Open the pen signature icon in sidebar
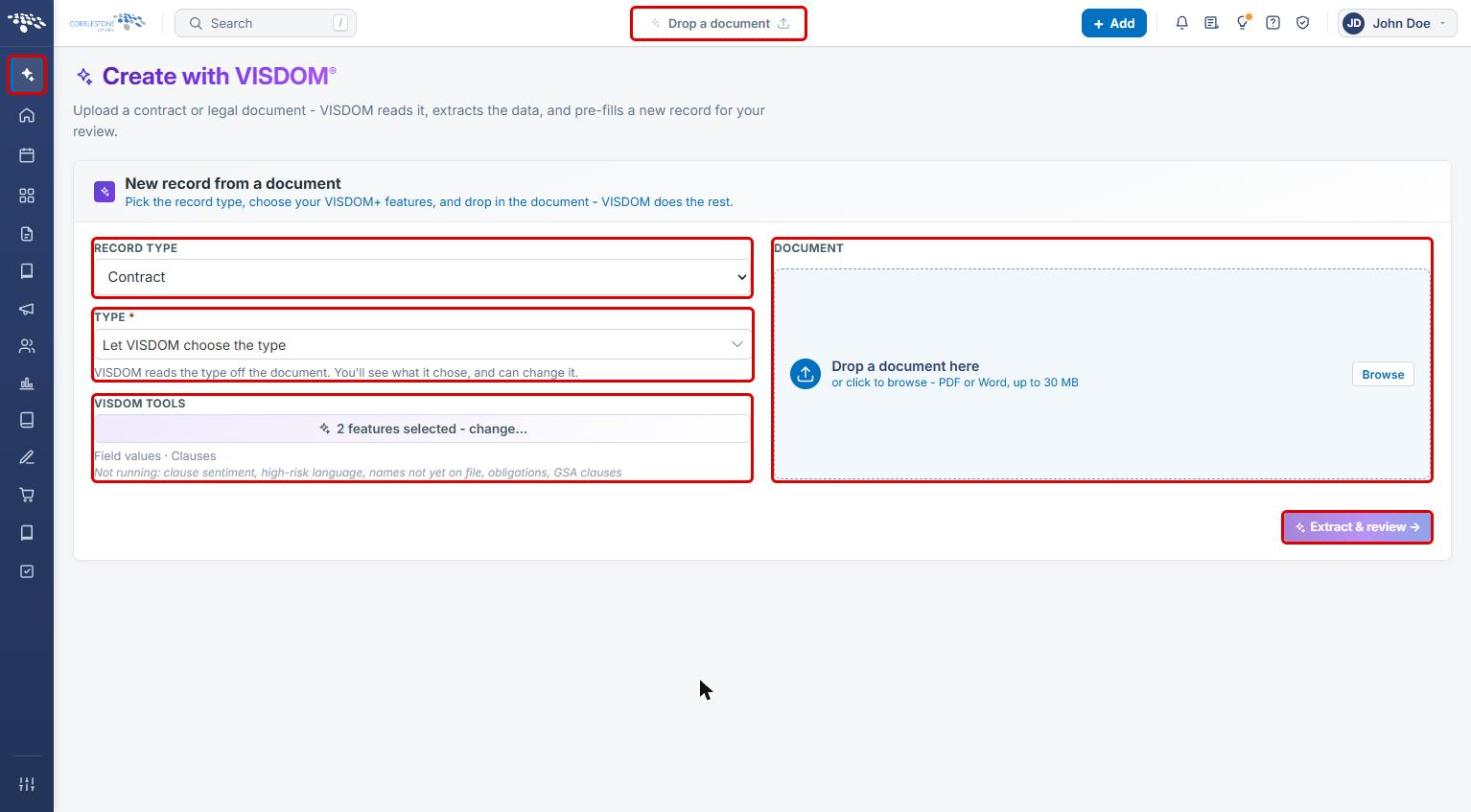Screen dimensions: 1471x812 (27, 457)
